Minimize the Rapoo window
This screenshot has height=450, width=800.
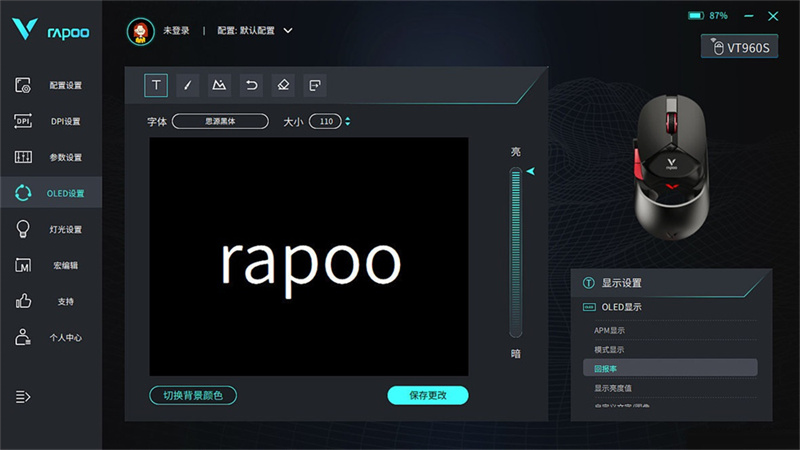click(748, 16)
